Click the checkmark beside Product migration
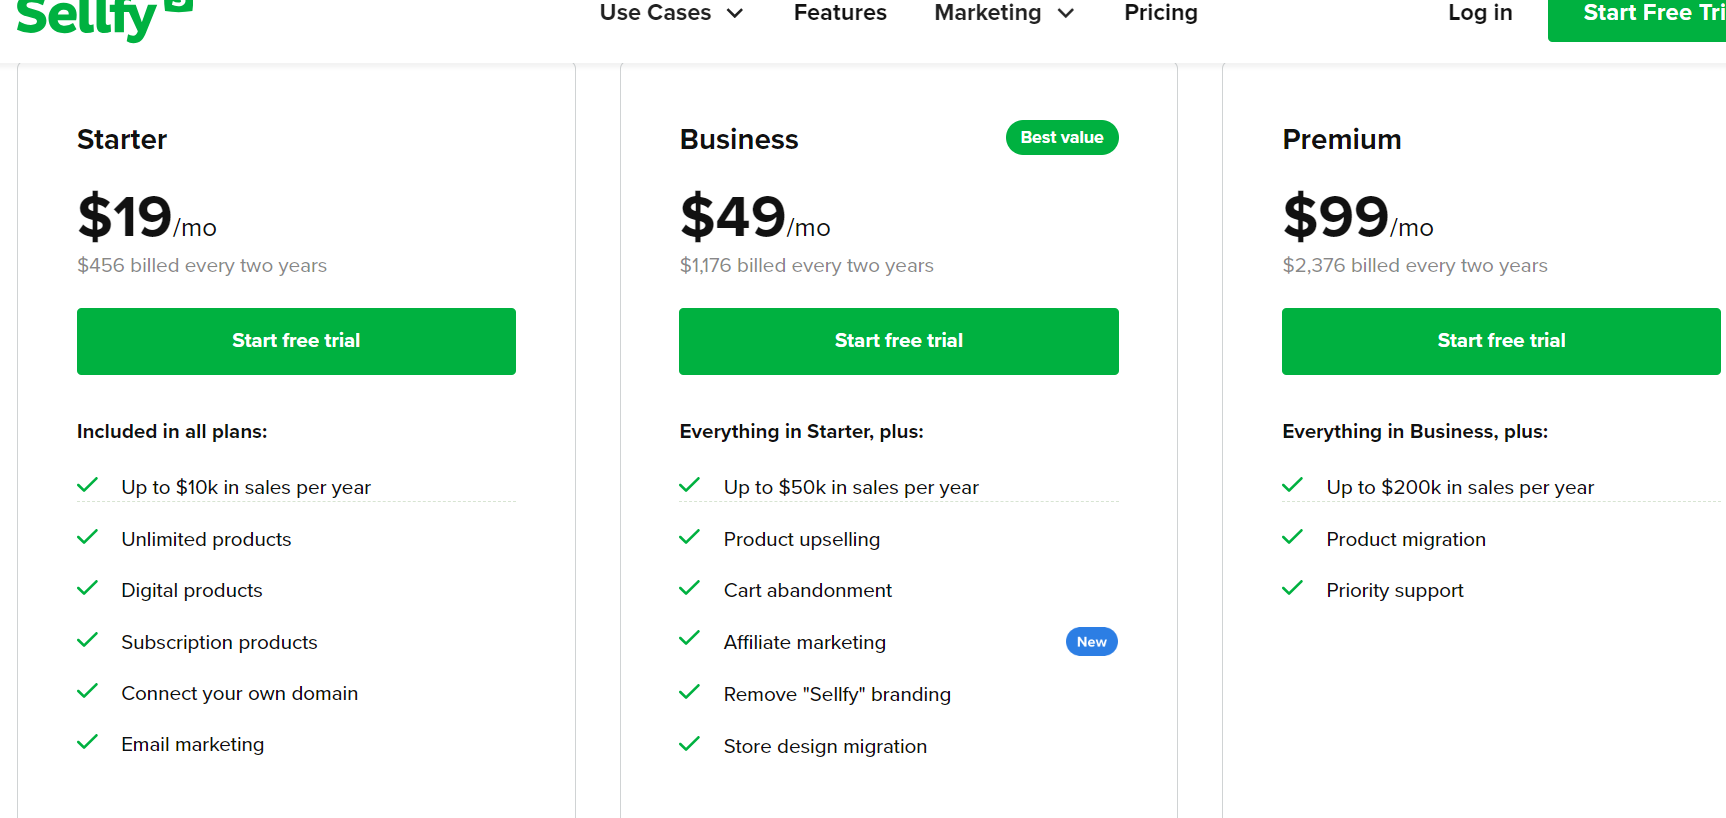Image resolution: width=1726 pixels, height=818 pixels. click(1292, 537)
